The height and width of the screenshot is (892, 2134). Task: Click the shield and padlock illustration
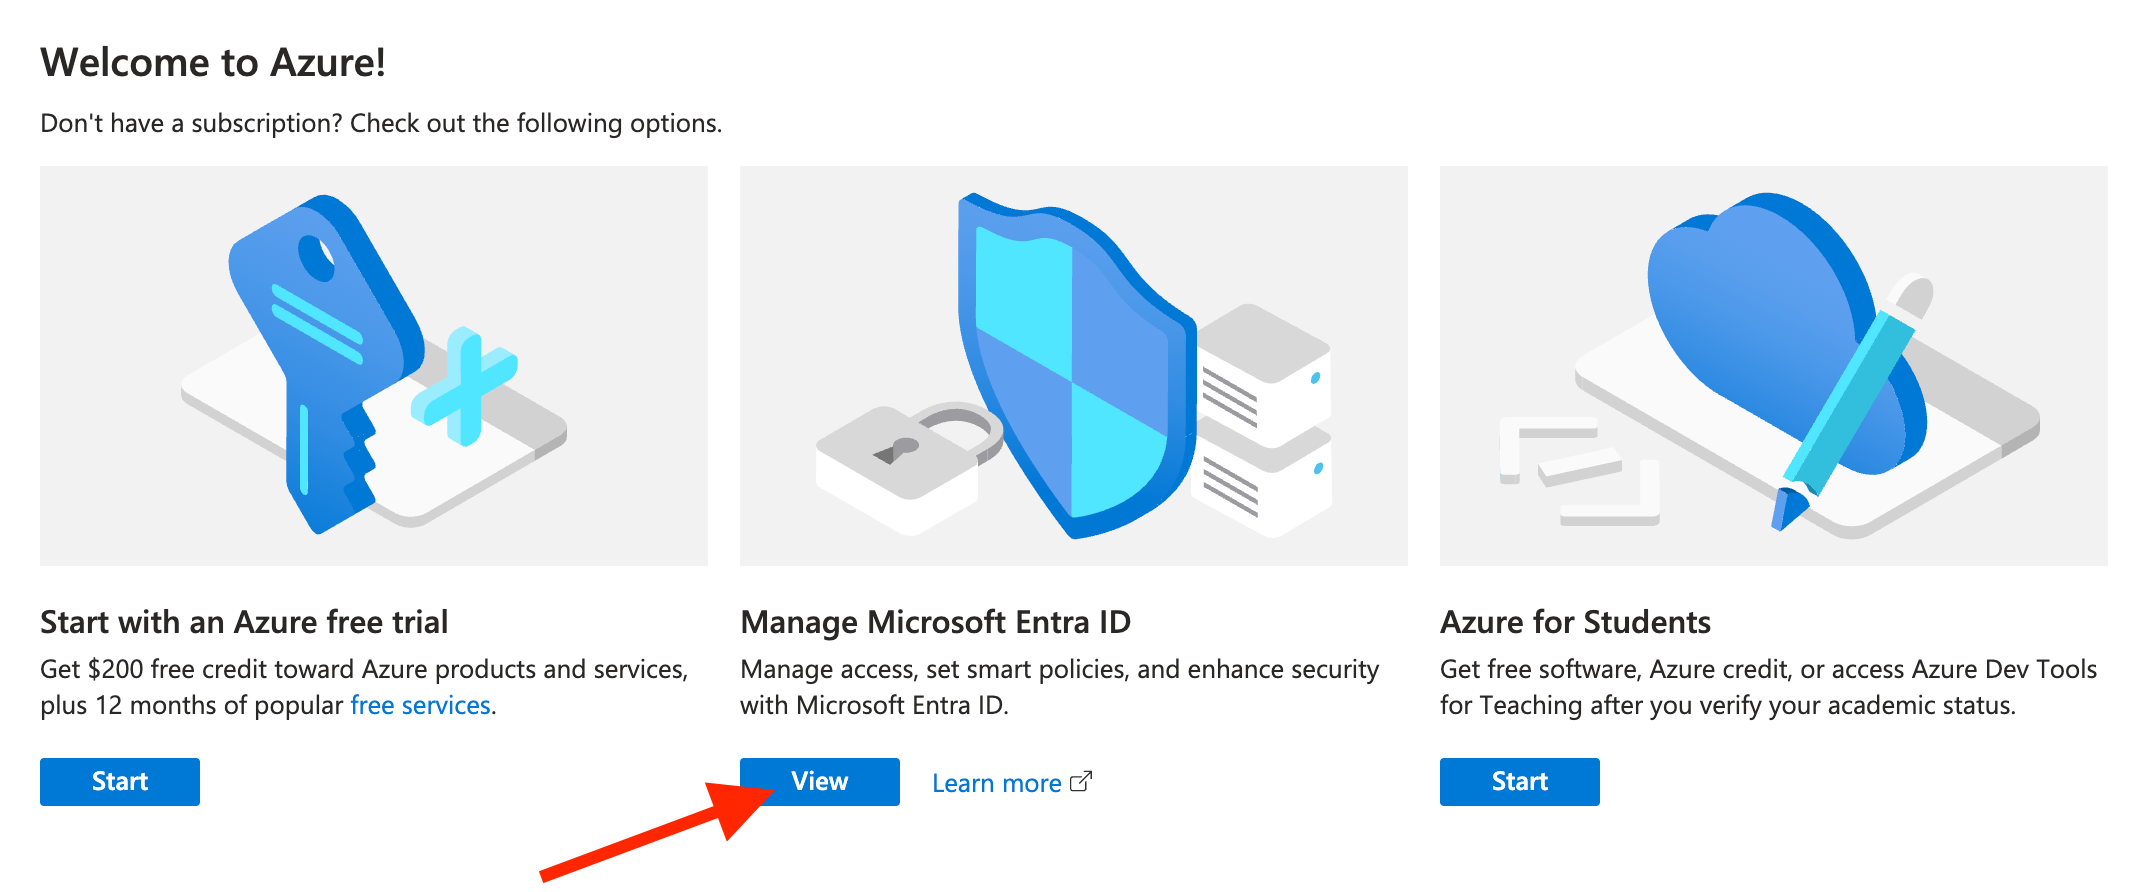tap(1074, 366)
